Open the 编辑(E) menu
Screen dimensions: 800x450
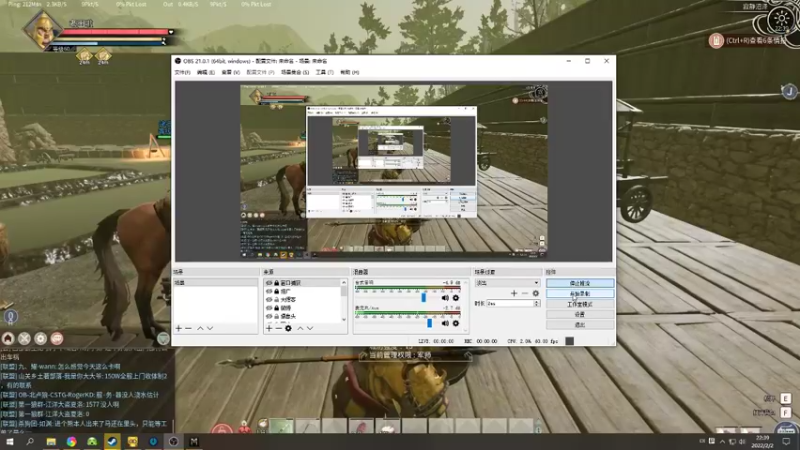coord(206,72)
